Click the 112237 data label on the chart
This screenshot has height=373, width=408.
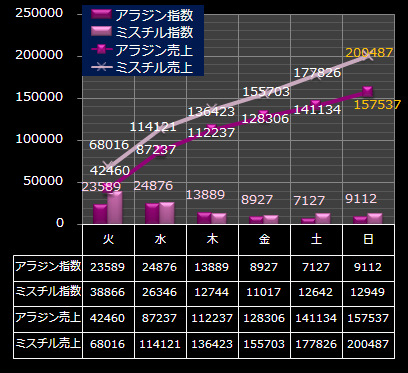pos(211,133)
